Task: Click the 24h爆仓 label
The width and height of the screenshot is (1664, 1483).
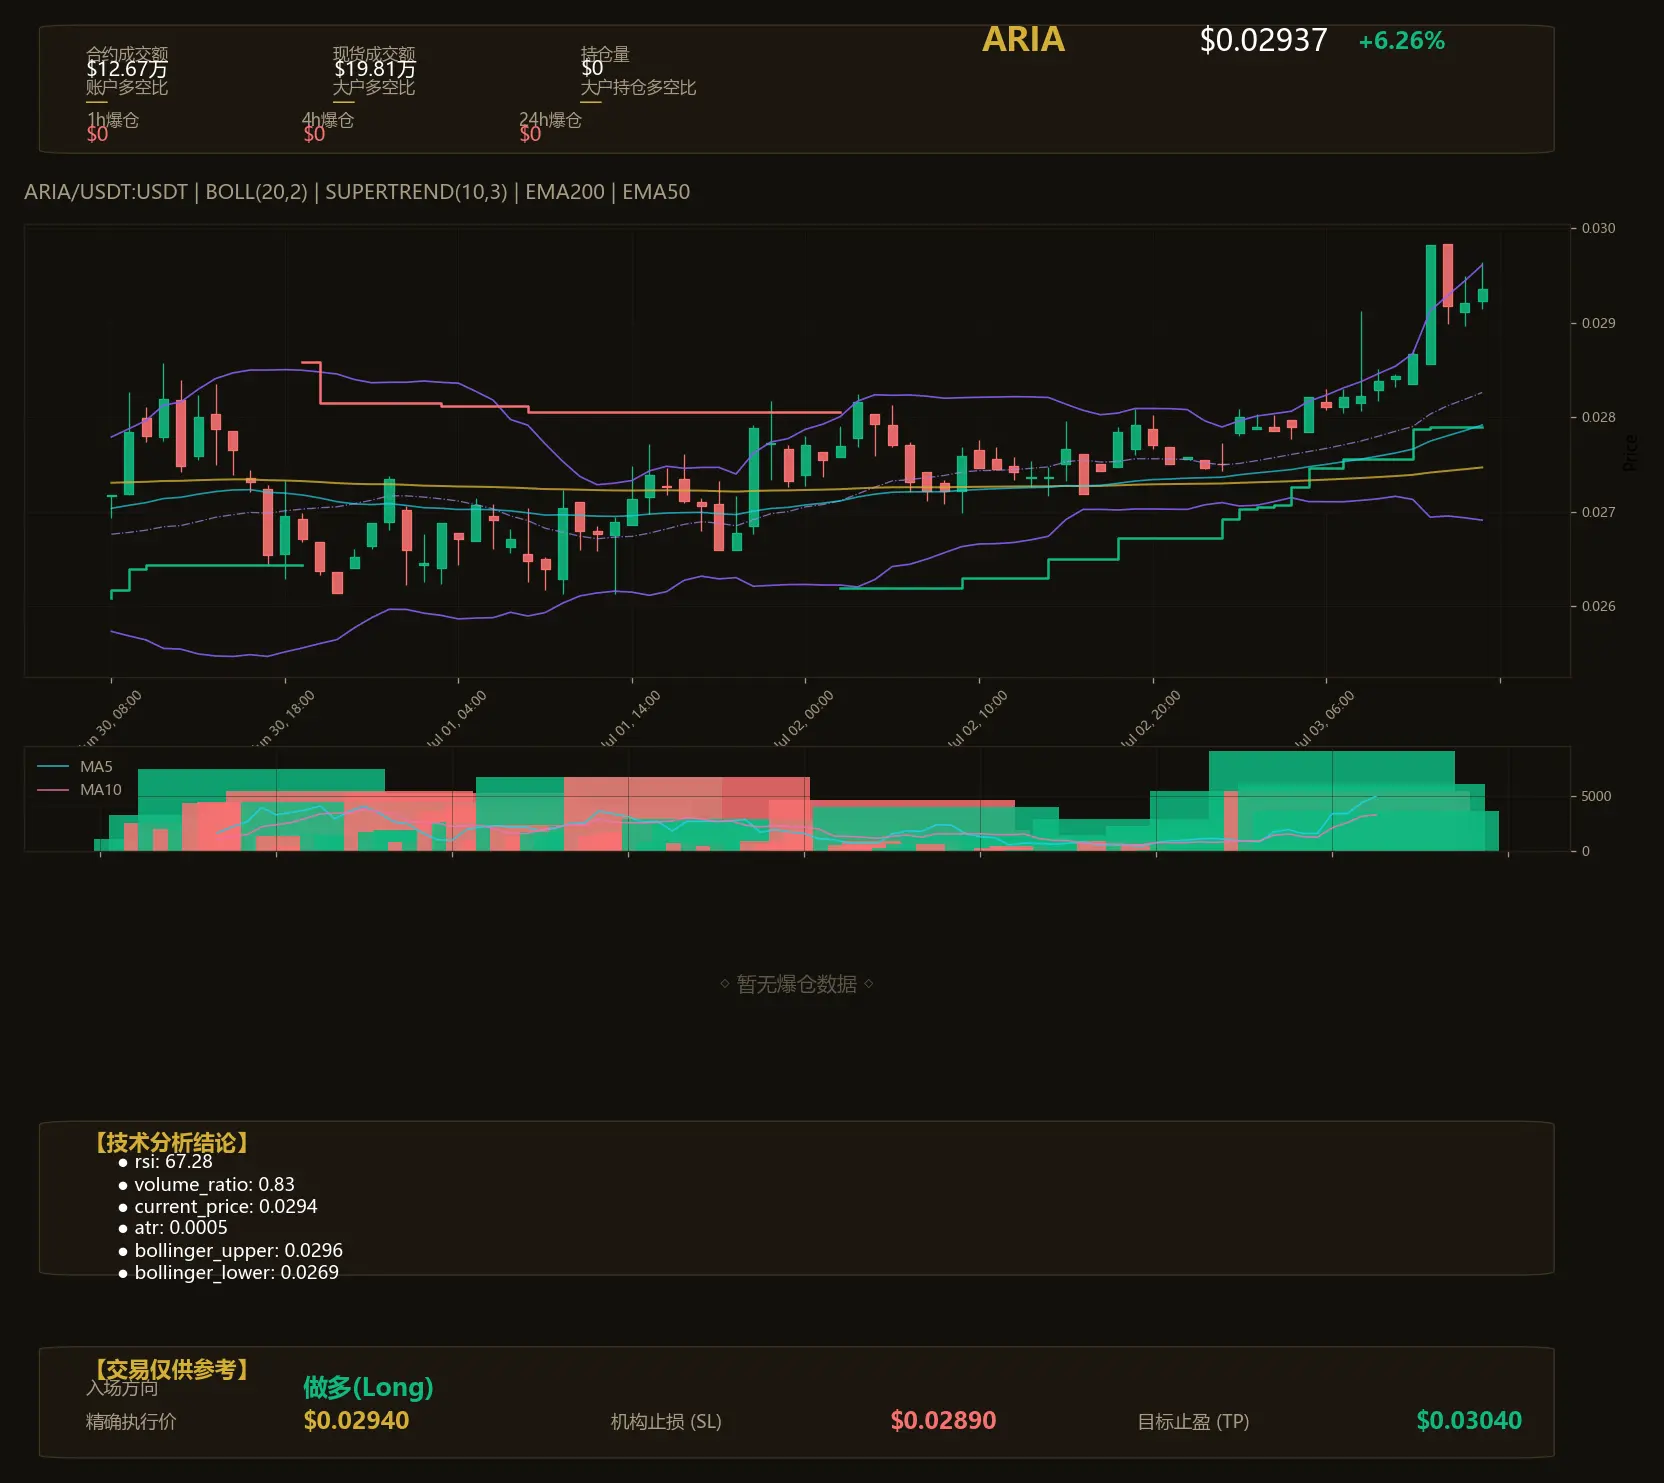Action: coord(550,120)
